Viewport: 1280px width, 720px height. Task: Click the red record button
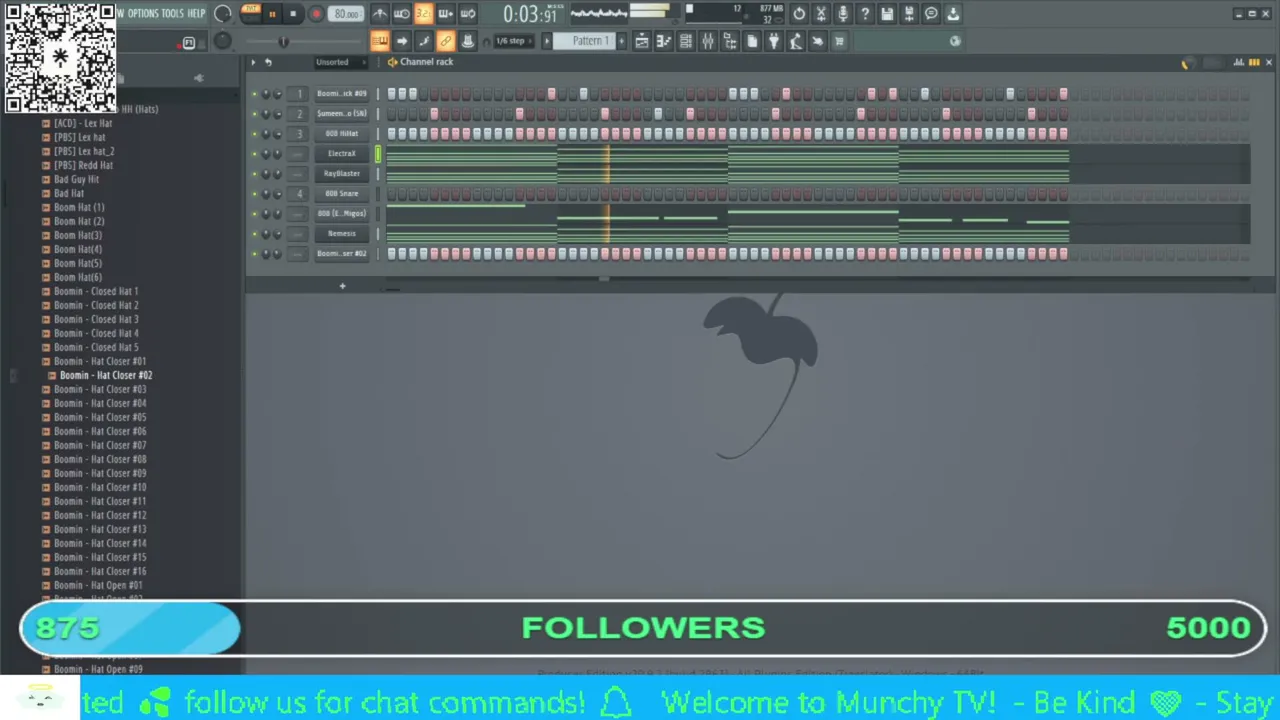(316, 14)
